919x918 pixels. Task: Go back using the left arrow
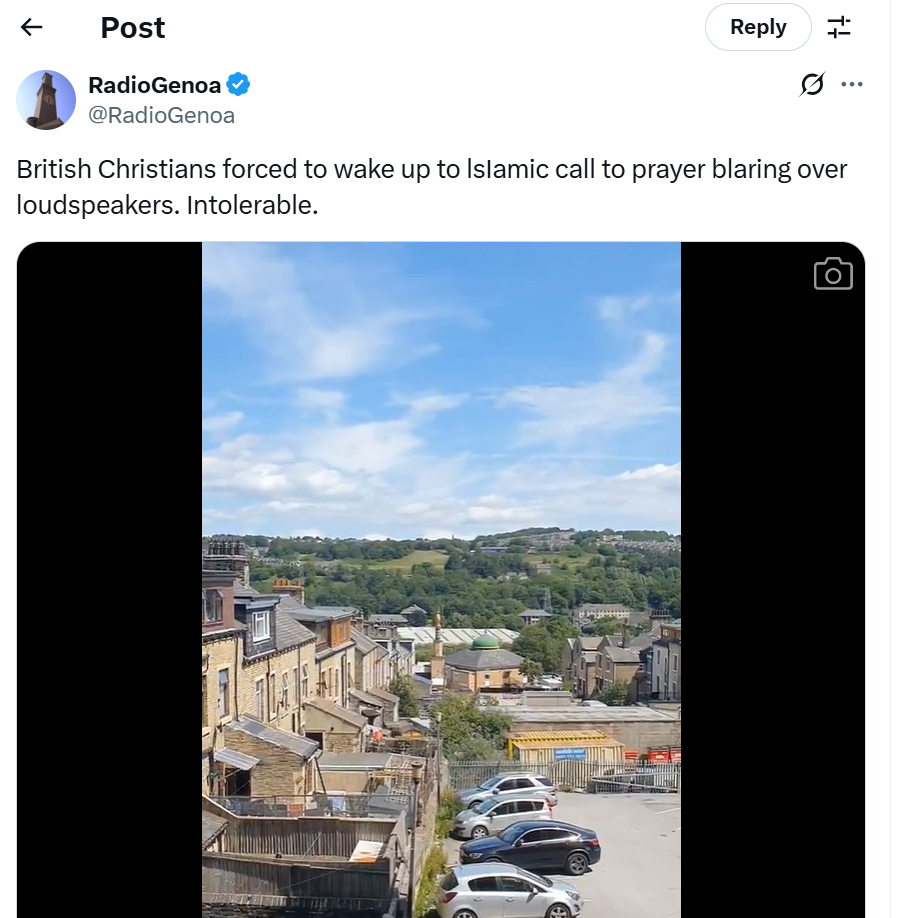(x=32, y=27)
